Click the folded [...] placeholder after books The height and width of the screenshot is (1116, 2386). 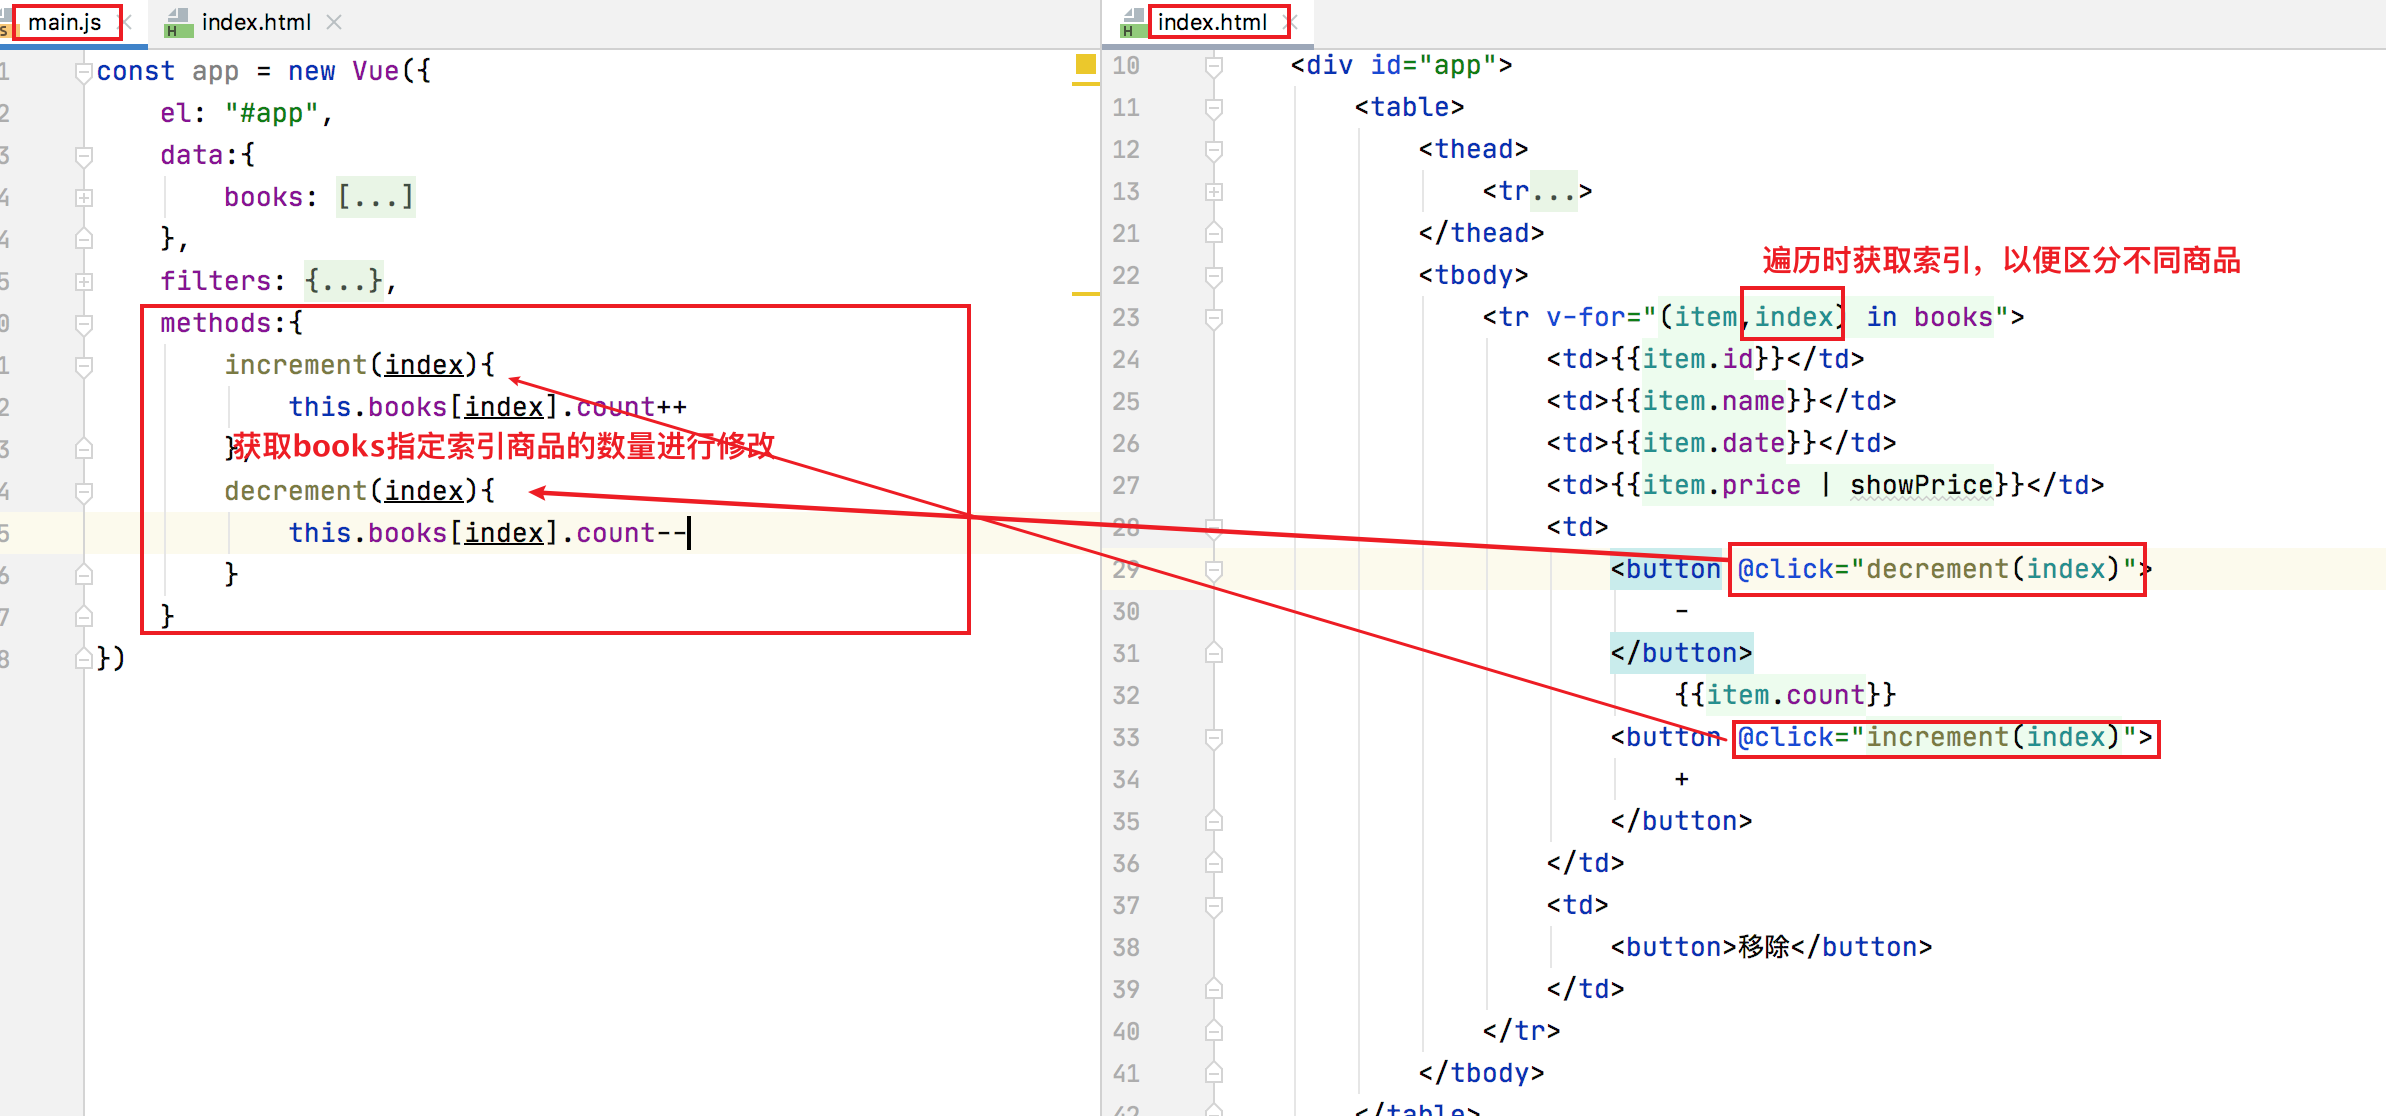click(x=375, y=197)
